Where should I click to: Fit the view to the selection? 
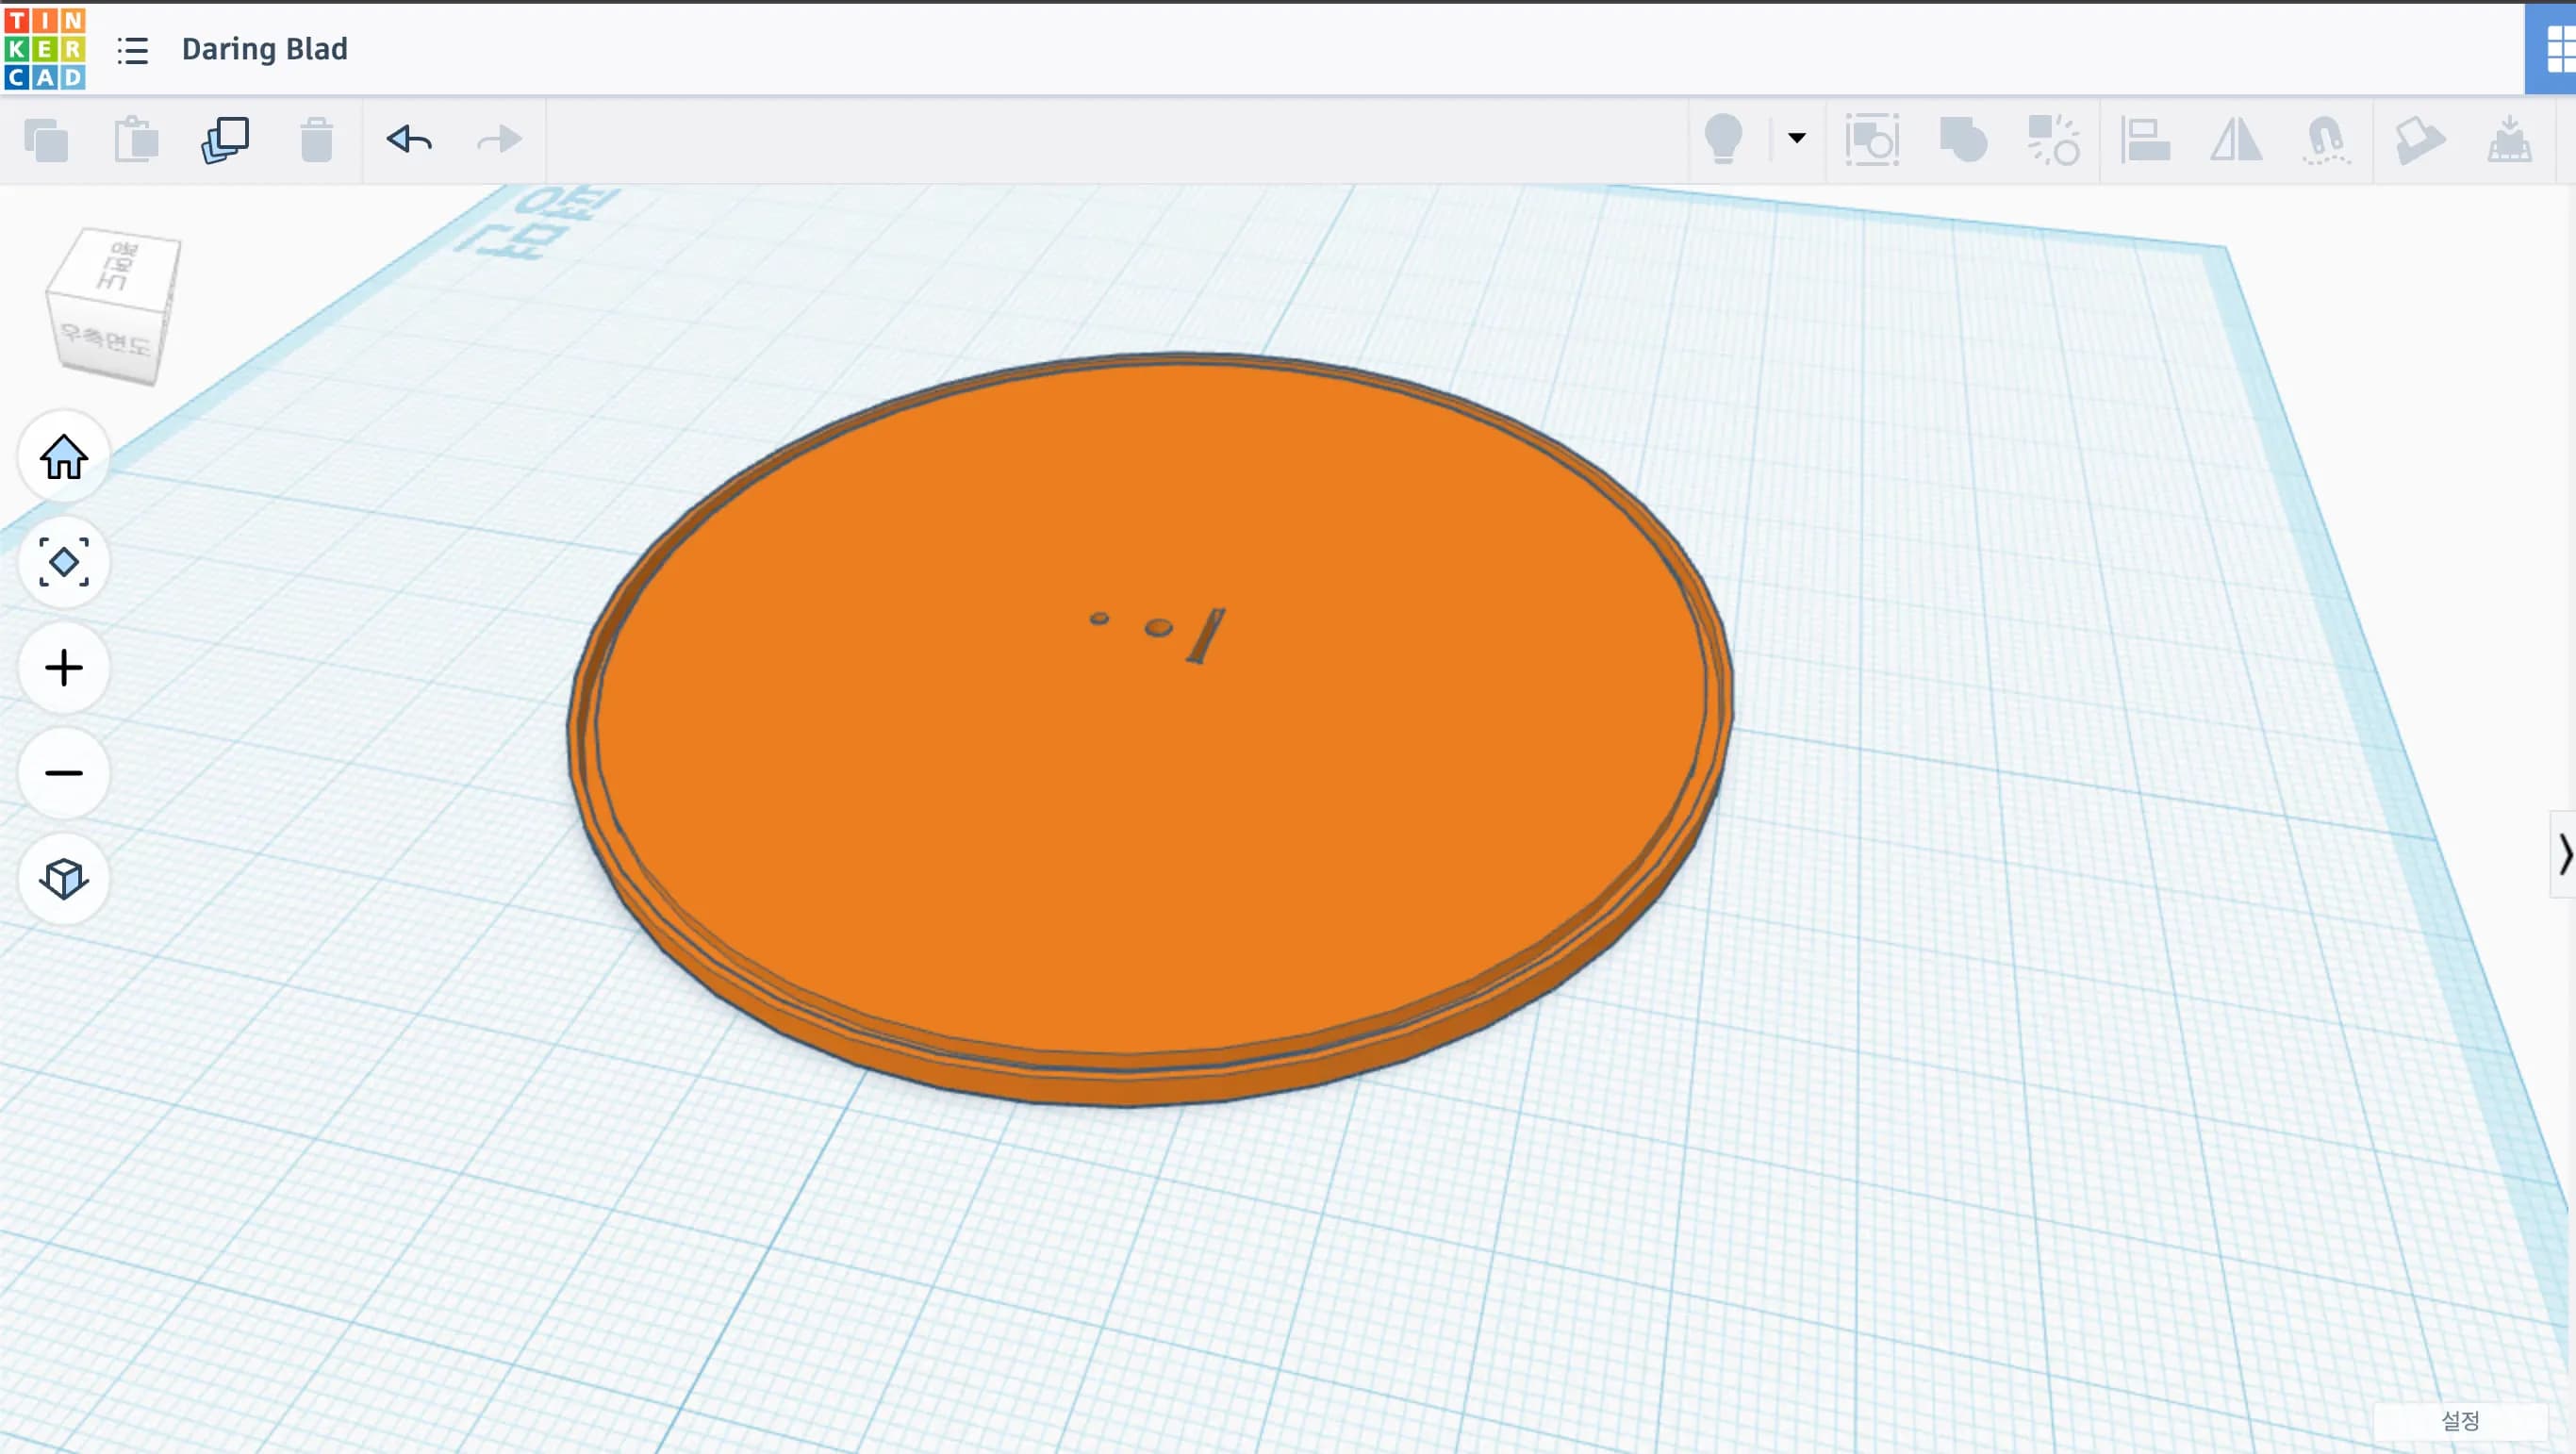pos(63,563)
